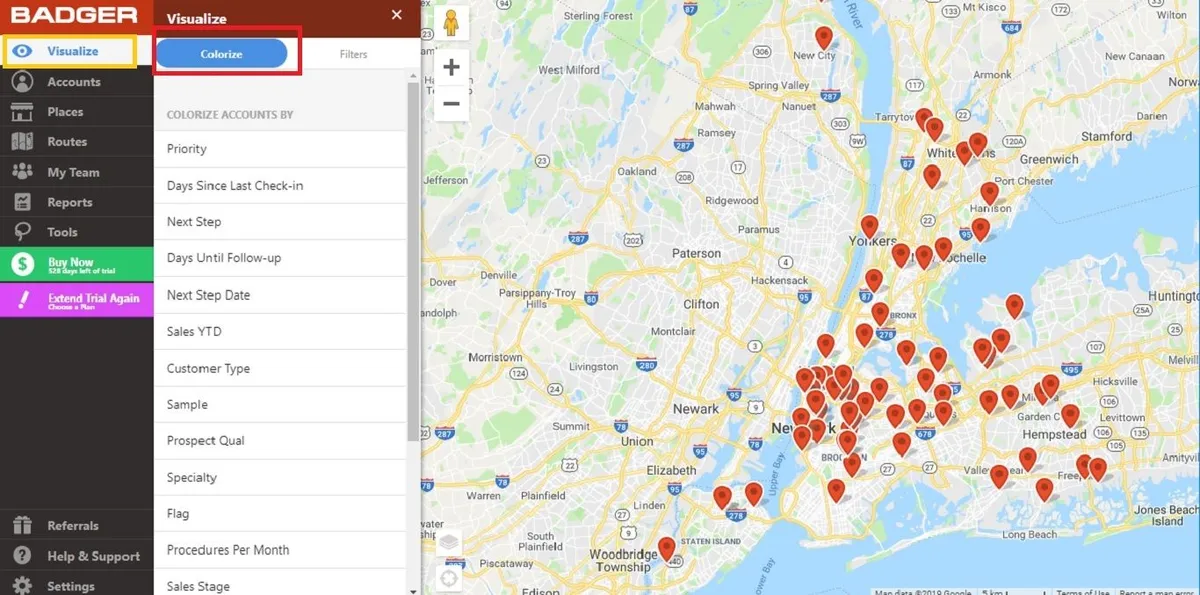This screenshot has height=595, width=1200.
Task: Open the Help & Support question icon
Action: click(x=23, y=556)
